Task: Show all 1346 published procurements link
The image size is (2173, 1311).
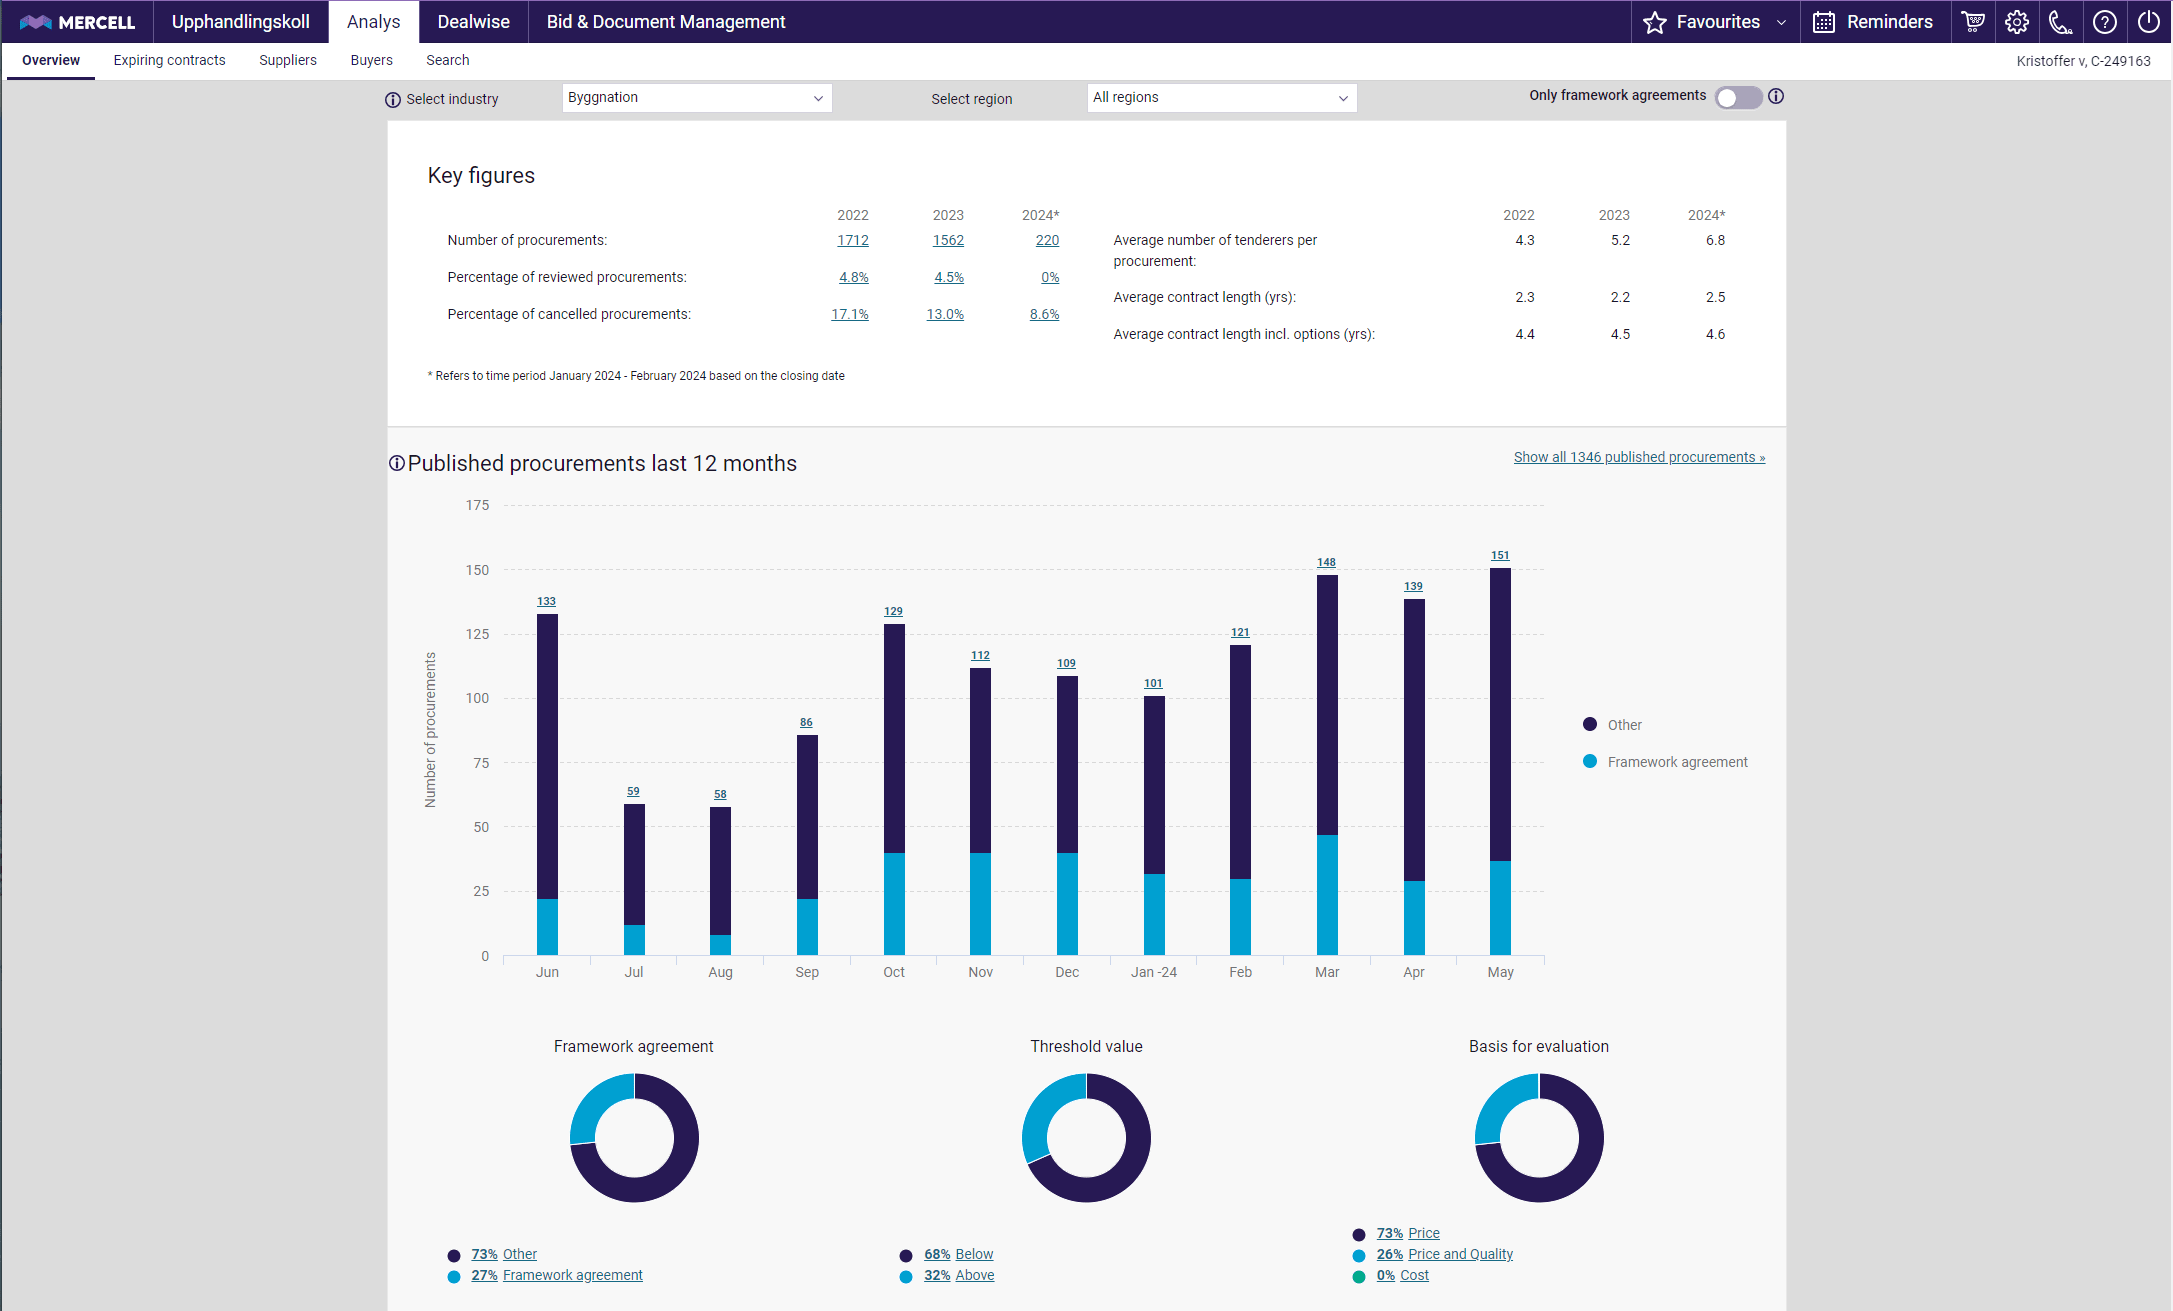Action: coord(1639,457)
